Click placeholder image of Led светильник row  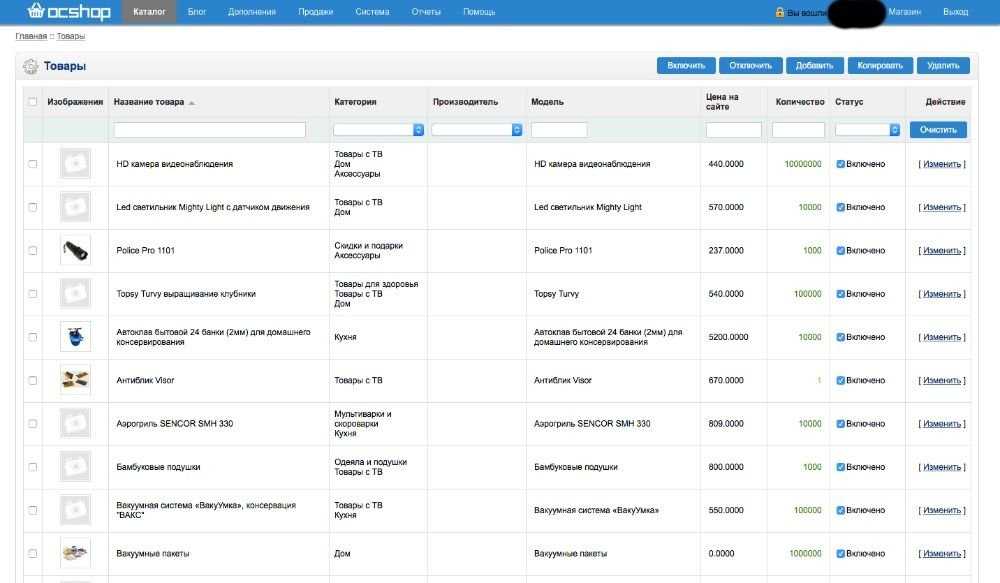pos(75,207)
